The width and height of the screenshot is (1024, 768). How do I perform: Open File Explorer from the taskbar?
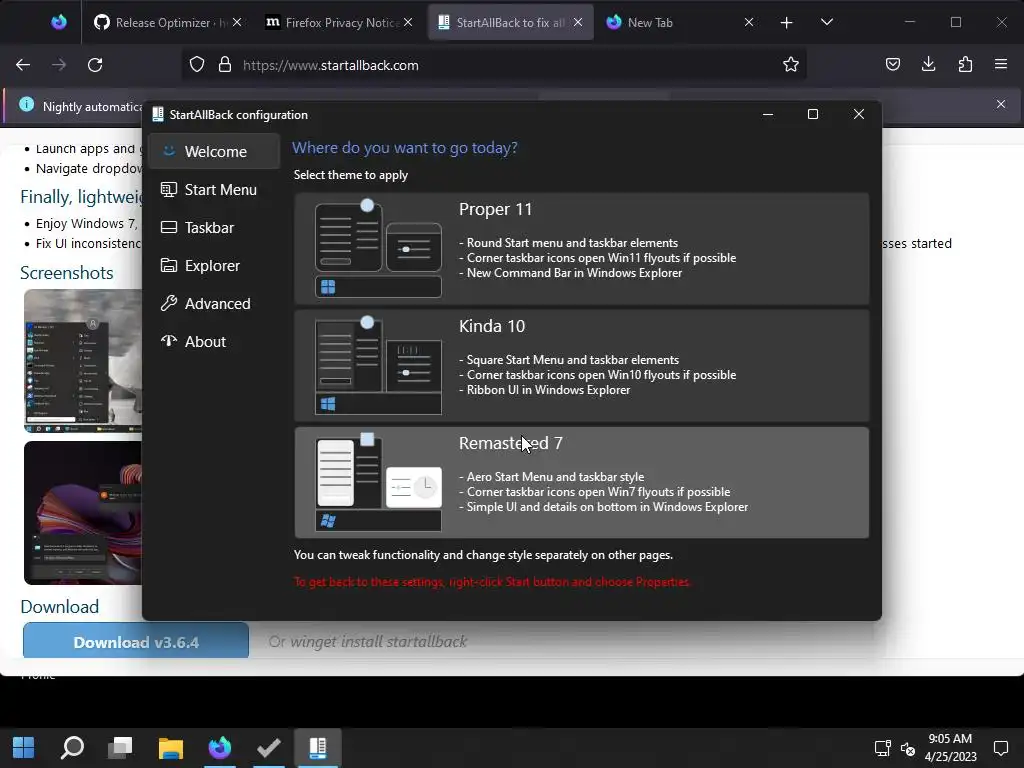coord(171,748)
